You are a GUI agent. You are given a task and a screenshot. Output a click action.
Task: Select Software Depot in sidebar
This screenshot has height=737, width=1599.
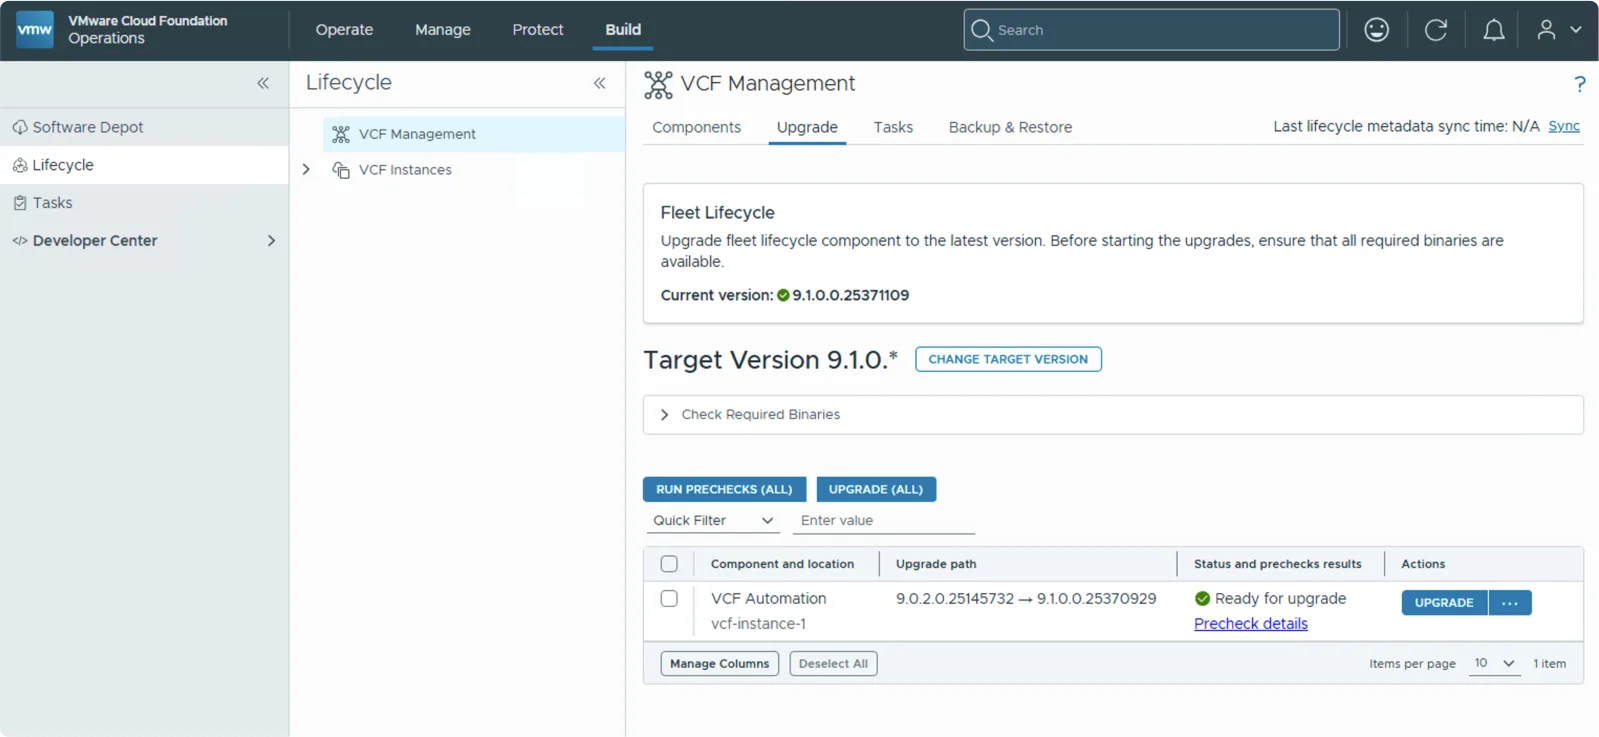click(x=144, y=127)
